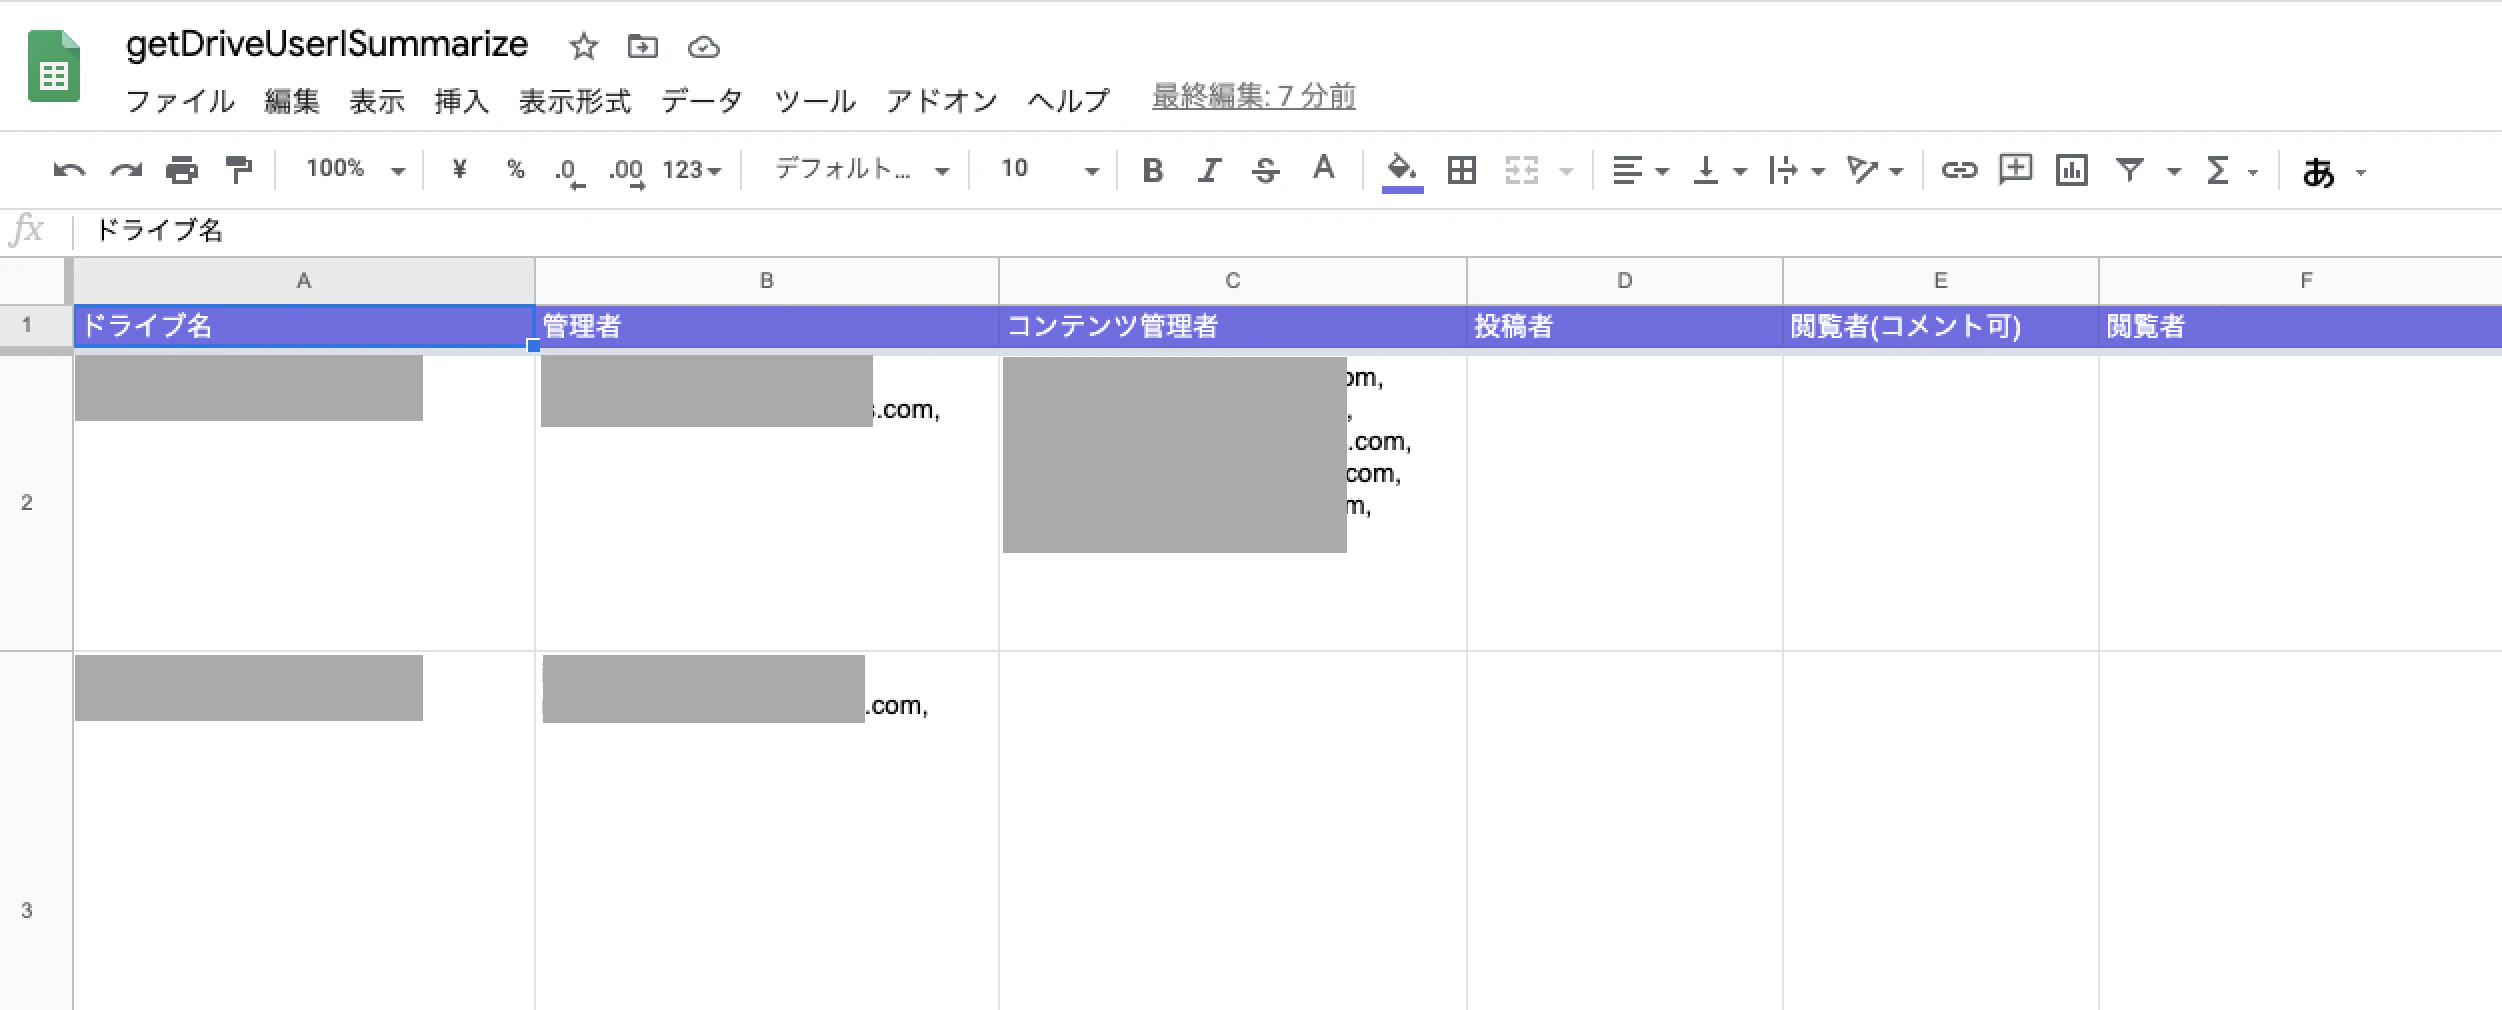This screenshot has width=2502, height=1010.
Task: Insert link icon
Action: (1959, 170)
